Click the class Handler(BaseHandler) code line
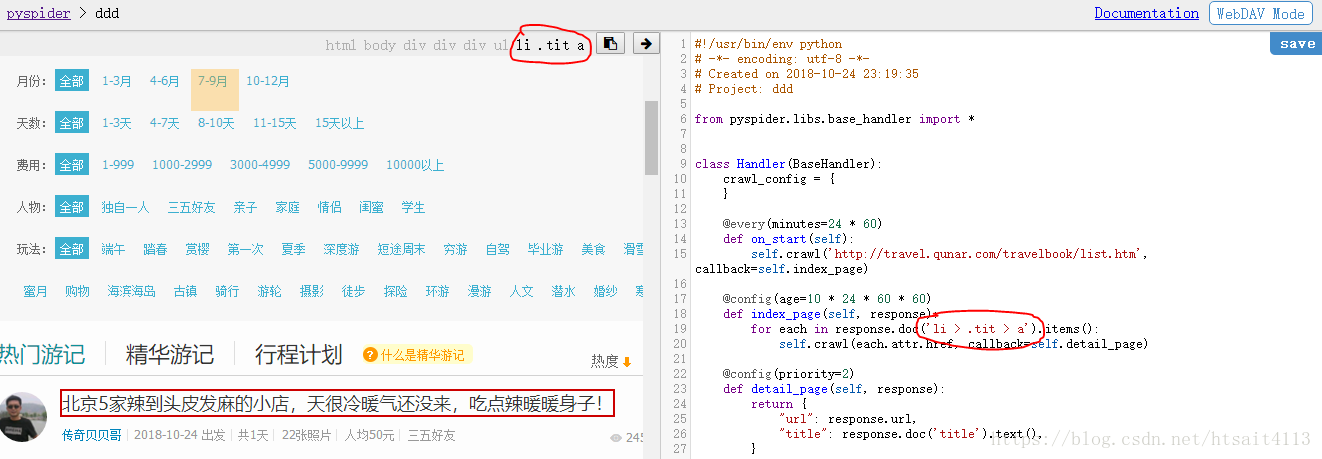This screenshot has height=459, width=1322. (x=788, y=164)
